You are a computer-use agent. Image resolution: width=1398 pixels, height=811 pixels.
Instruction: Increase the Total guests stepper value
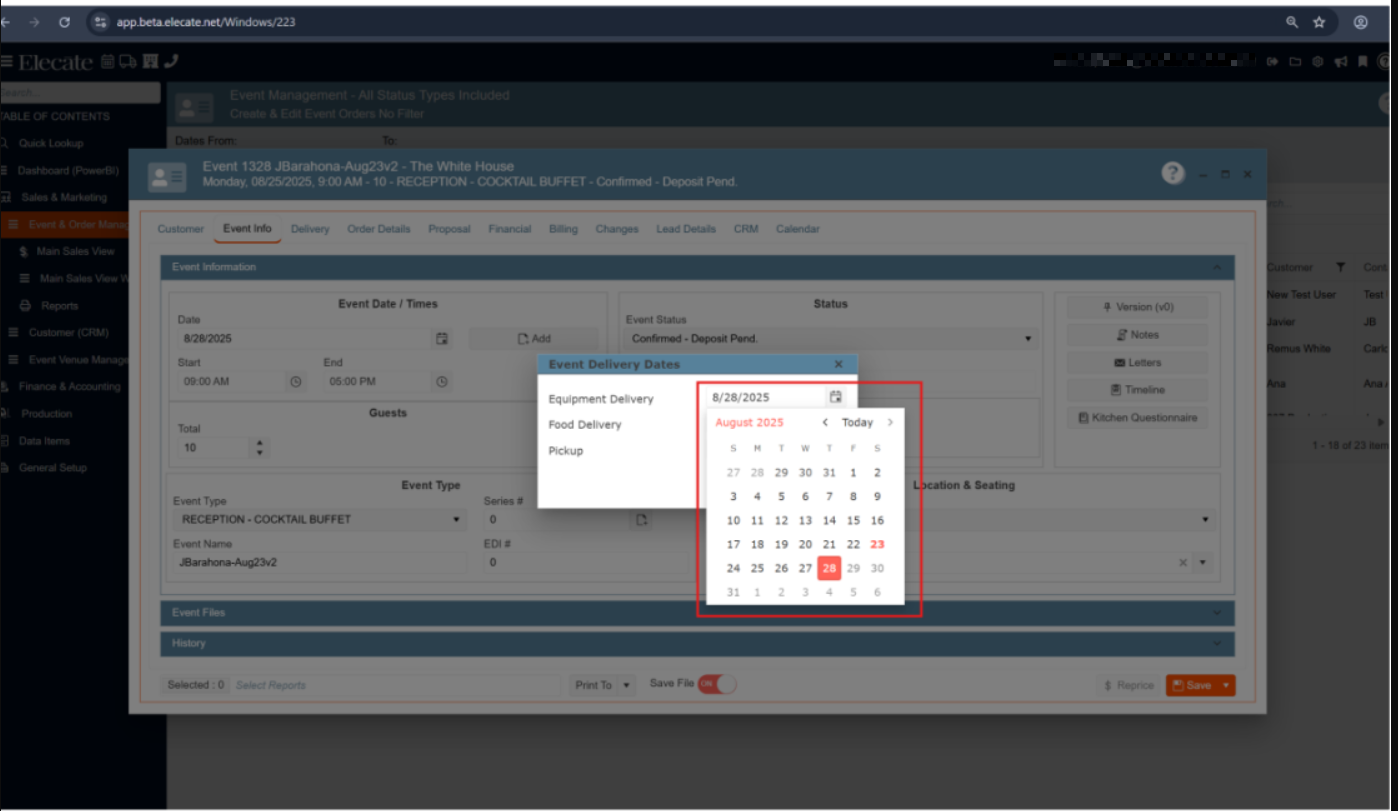[x=260, y=443]
